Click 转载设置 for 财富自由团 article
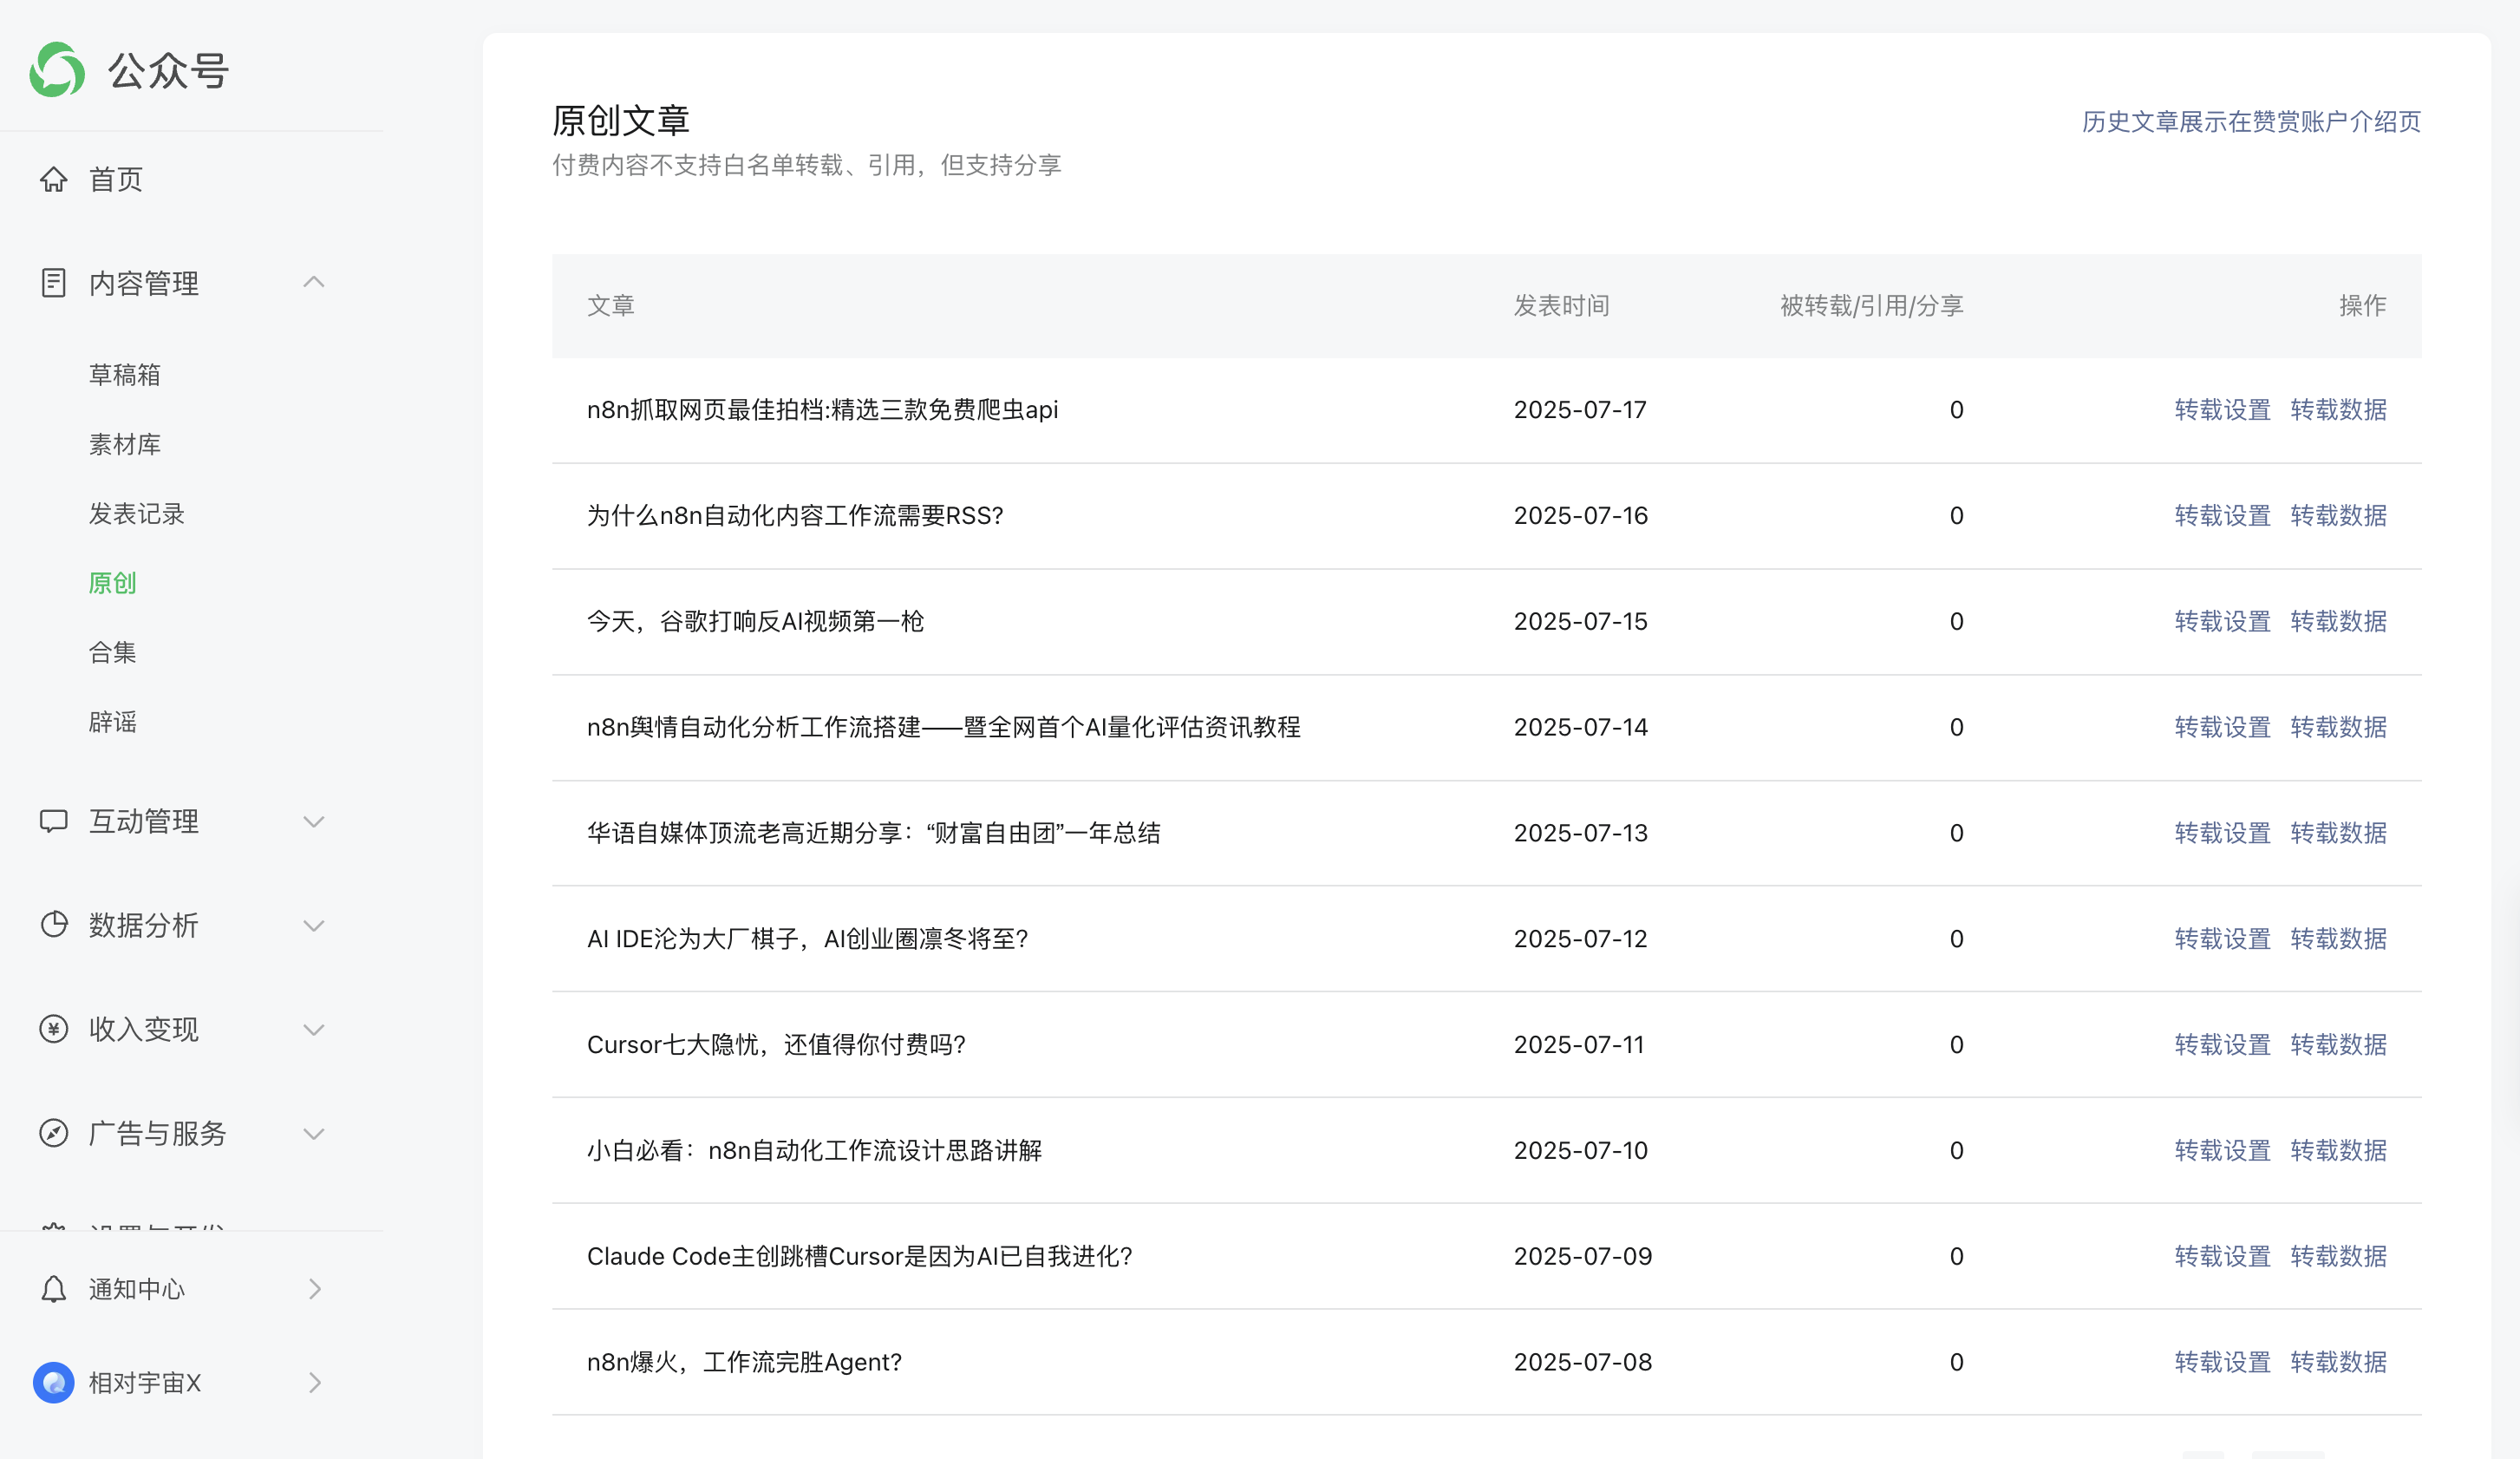Image resolution: width=2520 pixels, height=1459 pixels. pos(2222,833)
